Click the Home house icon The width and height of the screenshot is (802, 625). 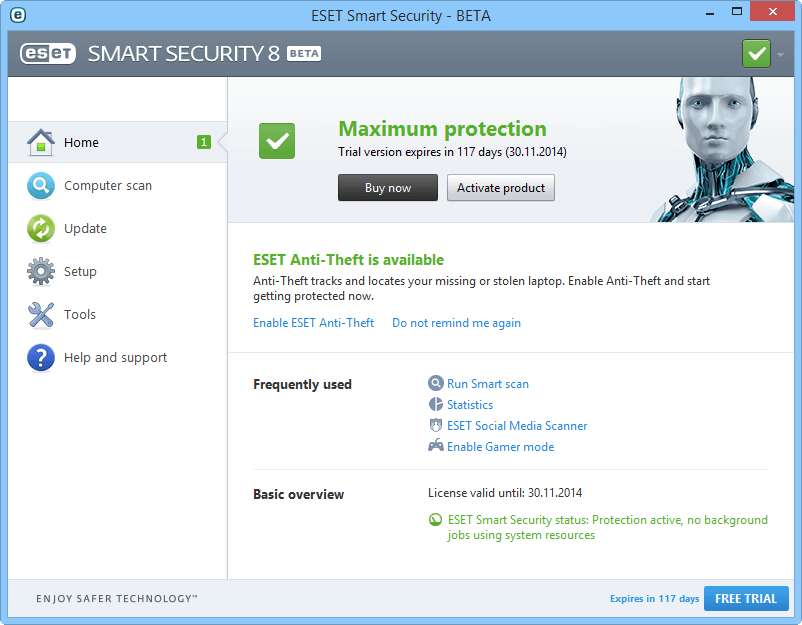(40, 142)
